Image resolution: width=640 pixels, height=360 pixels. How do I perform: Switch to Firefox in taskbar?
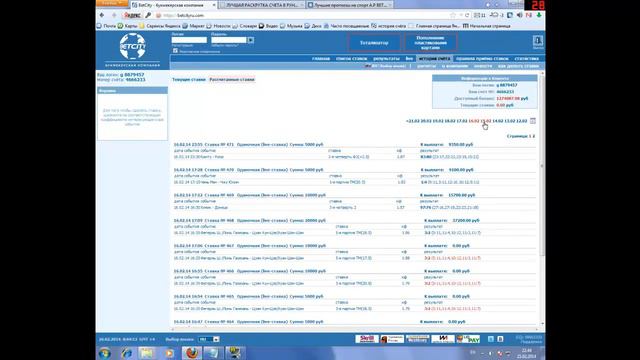point(191,353)
